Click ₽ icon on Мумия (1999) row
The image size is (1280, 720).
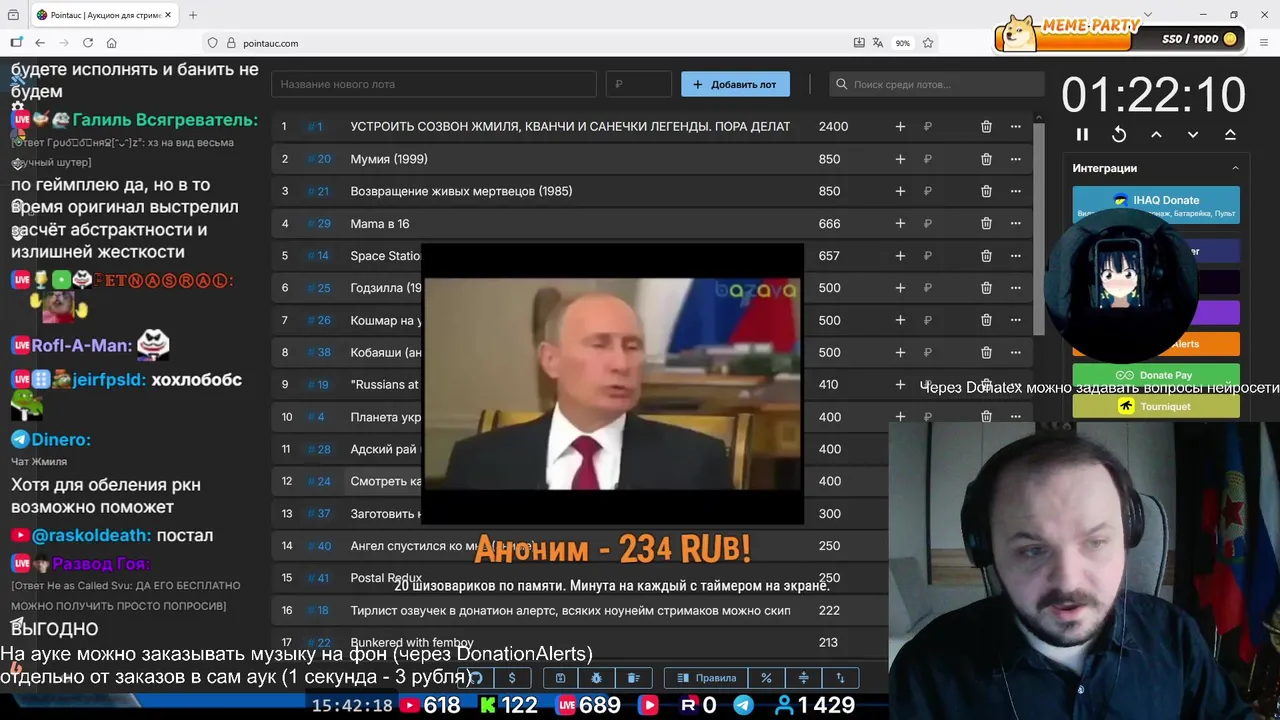[928, 159]
